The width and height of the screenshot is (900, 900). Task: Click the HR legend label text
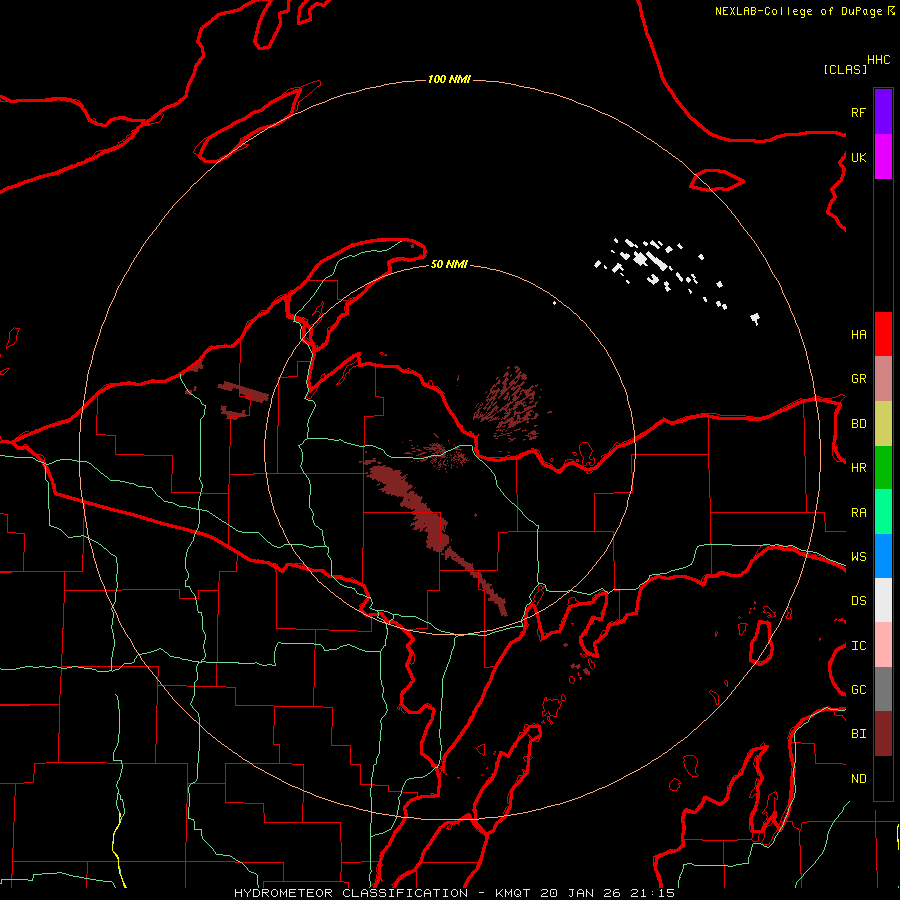(x=858, y=468)
